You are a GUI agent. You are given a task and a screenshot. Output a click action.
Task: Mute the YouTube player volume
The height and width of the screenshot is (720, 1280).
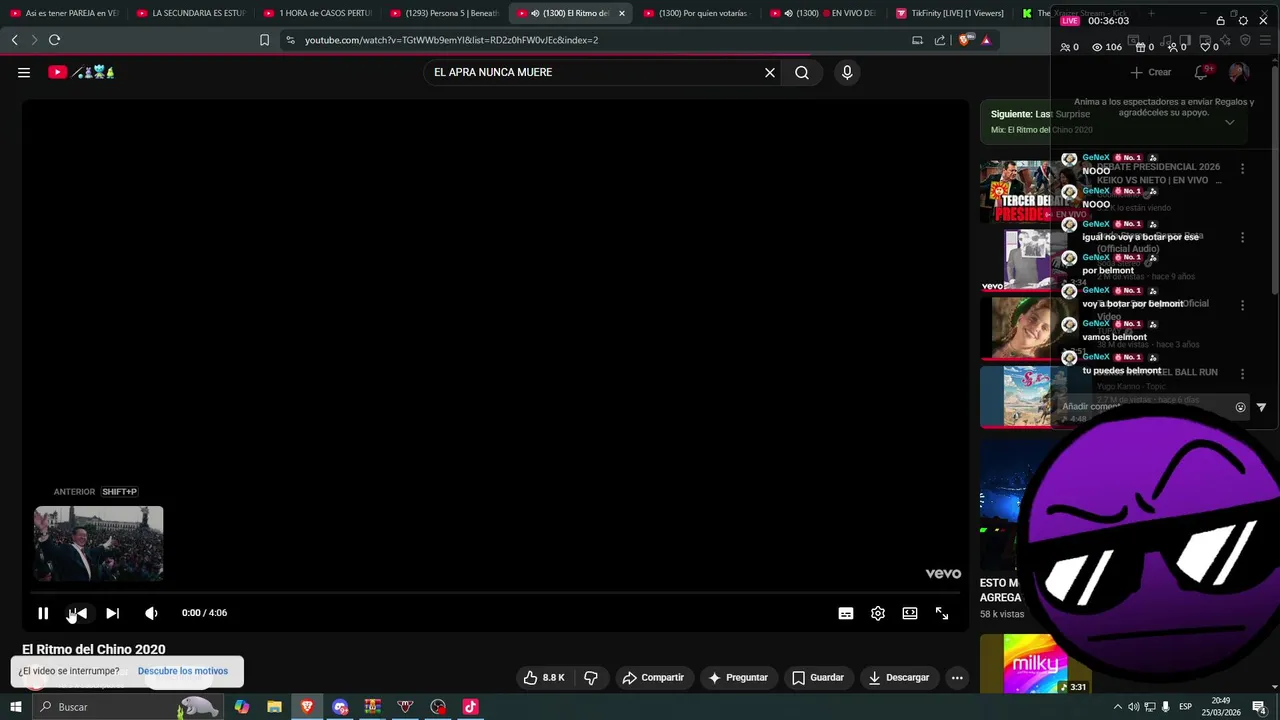coord(151,613)
